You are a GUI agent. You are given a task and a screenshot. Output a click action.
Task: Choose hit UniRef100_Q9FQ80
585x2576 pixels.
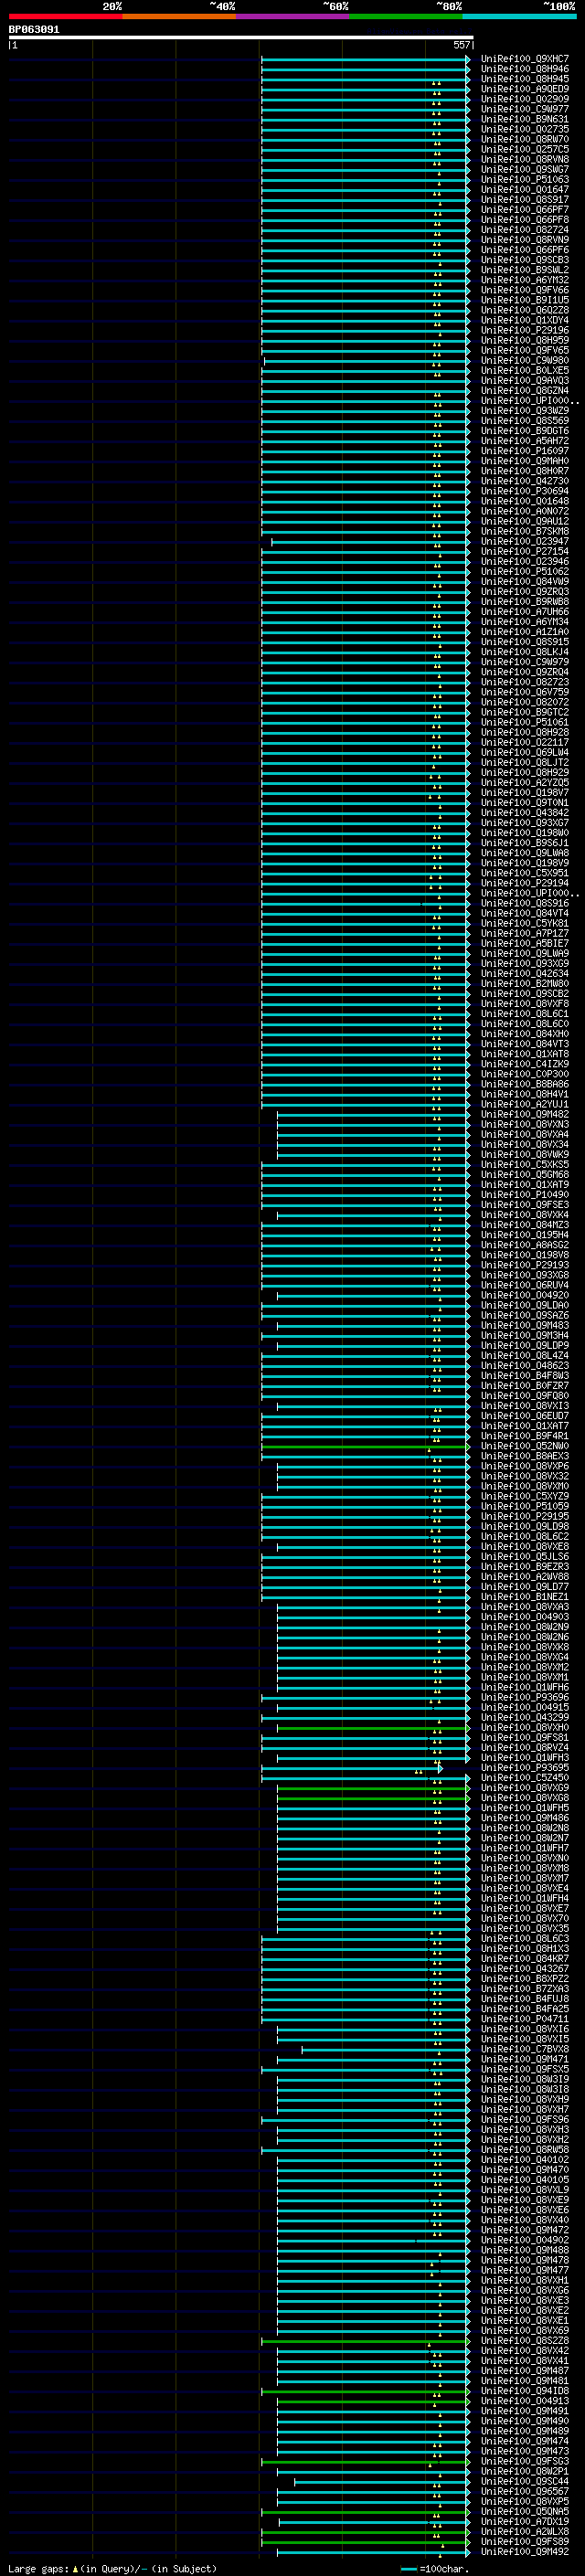pyautogui.click(x=525, y=1396)
